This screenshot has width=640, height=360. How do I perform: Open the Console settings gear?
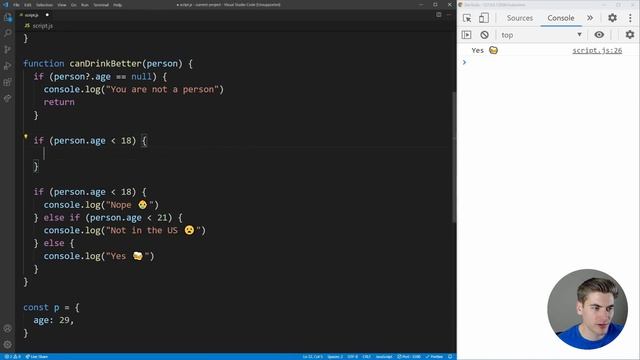[630, 35]
